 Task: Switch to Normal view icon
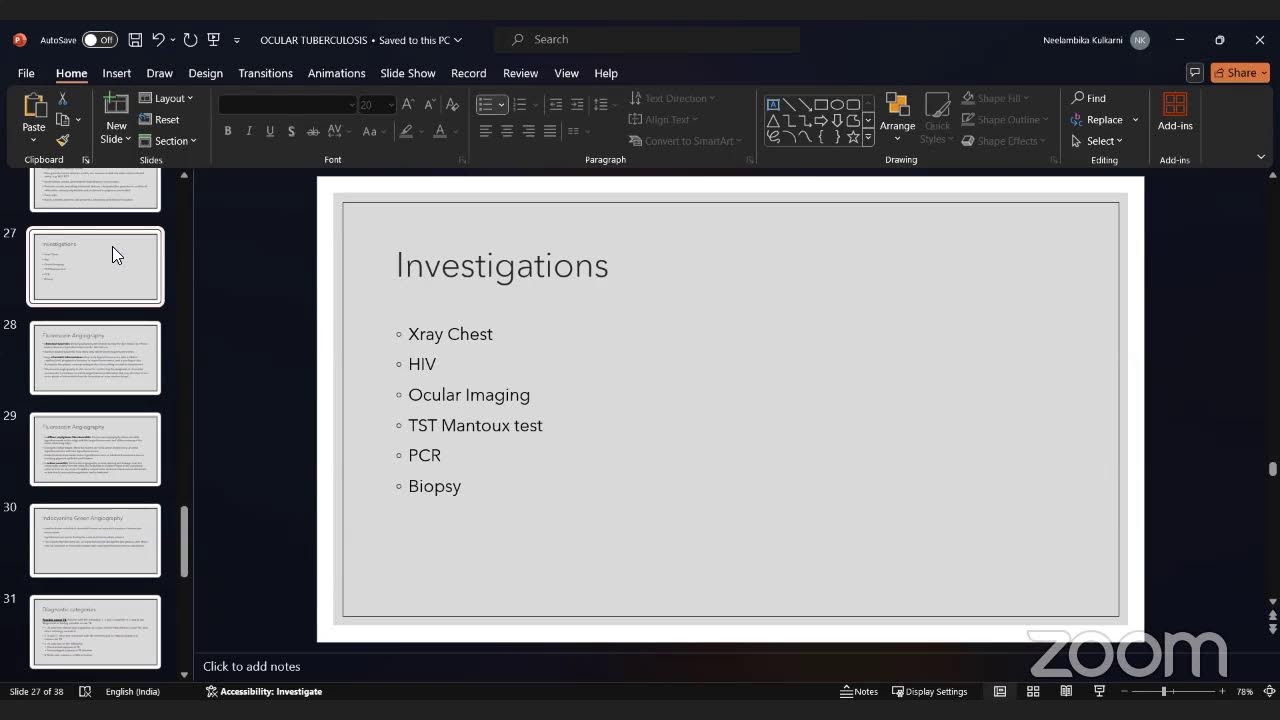[1000, 691]
